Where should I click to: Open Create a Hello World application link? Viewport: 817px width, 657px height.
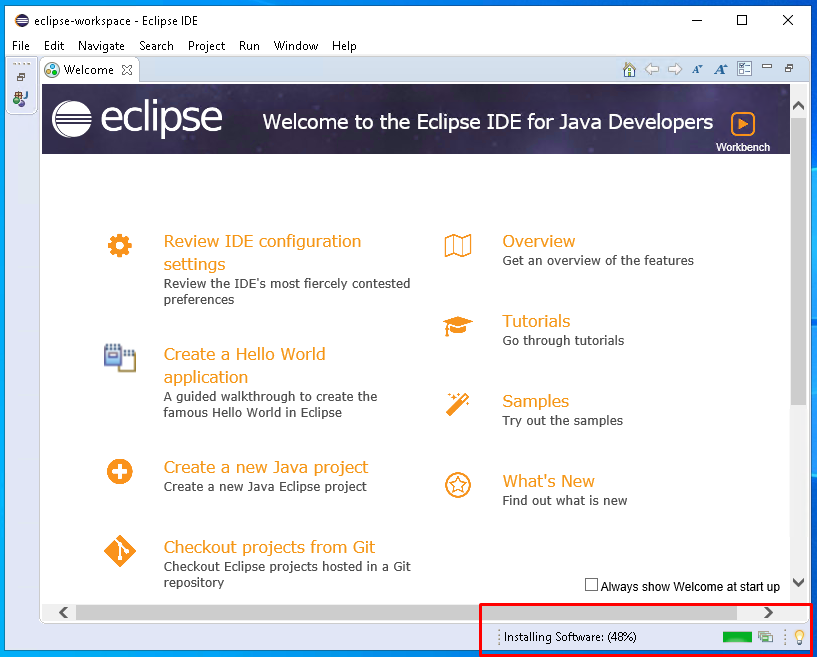point(244,366)
